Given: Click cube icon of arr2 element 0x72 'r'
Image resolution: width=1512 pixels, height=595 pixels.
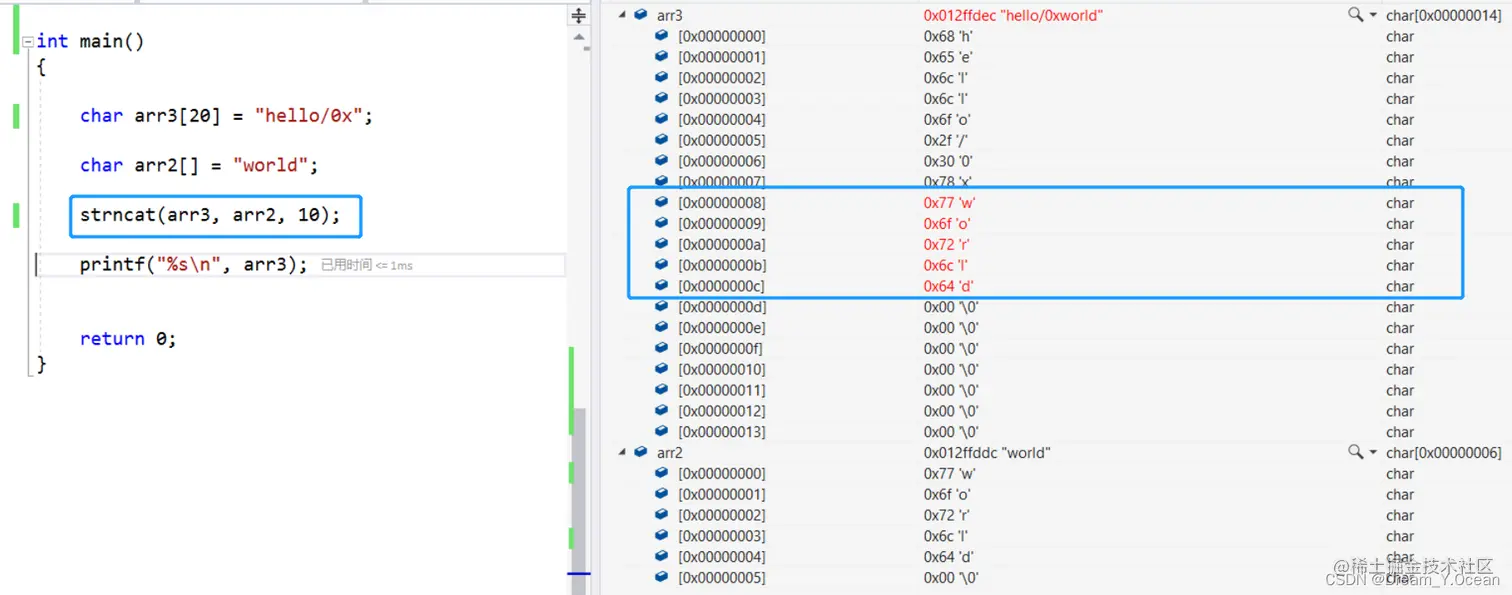Looking at the screenshot, I should click(x=661, y=515).
